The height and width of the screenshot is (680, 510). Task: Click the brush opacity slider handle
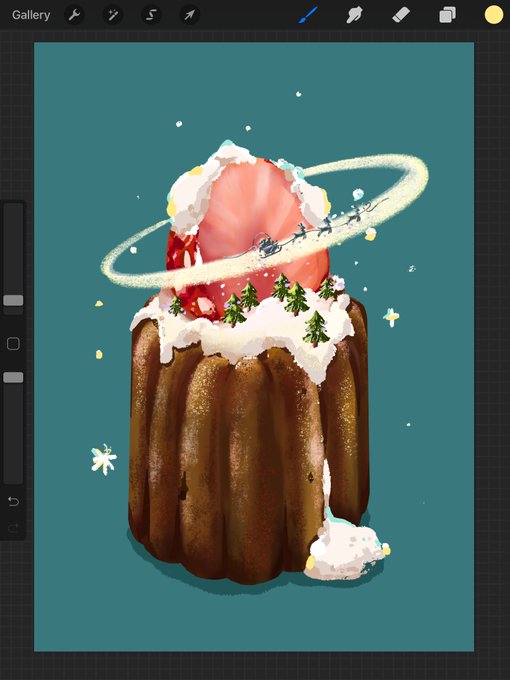[x=13, y=377]
